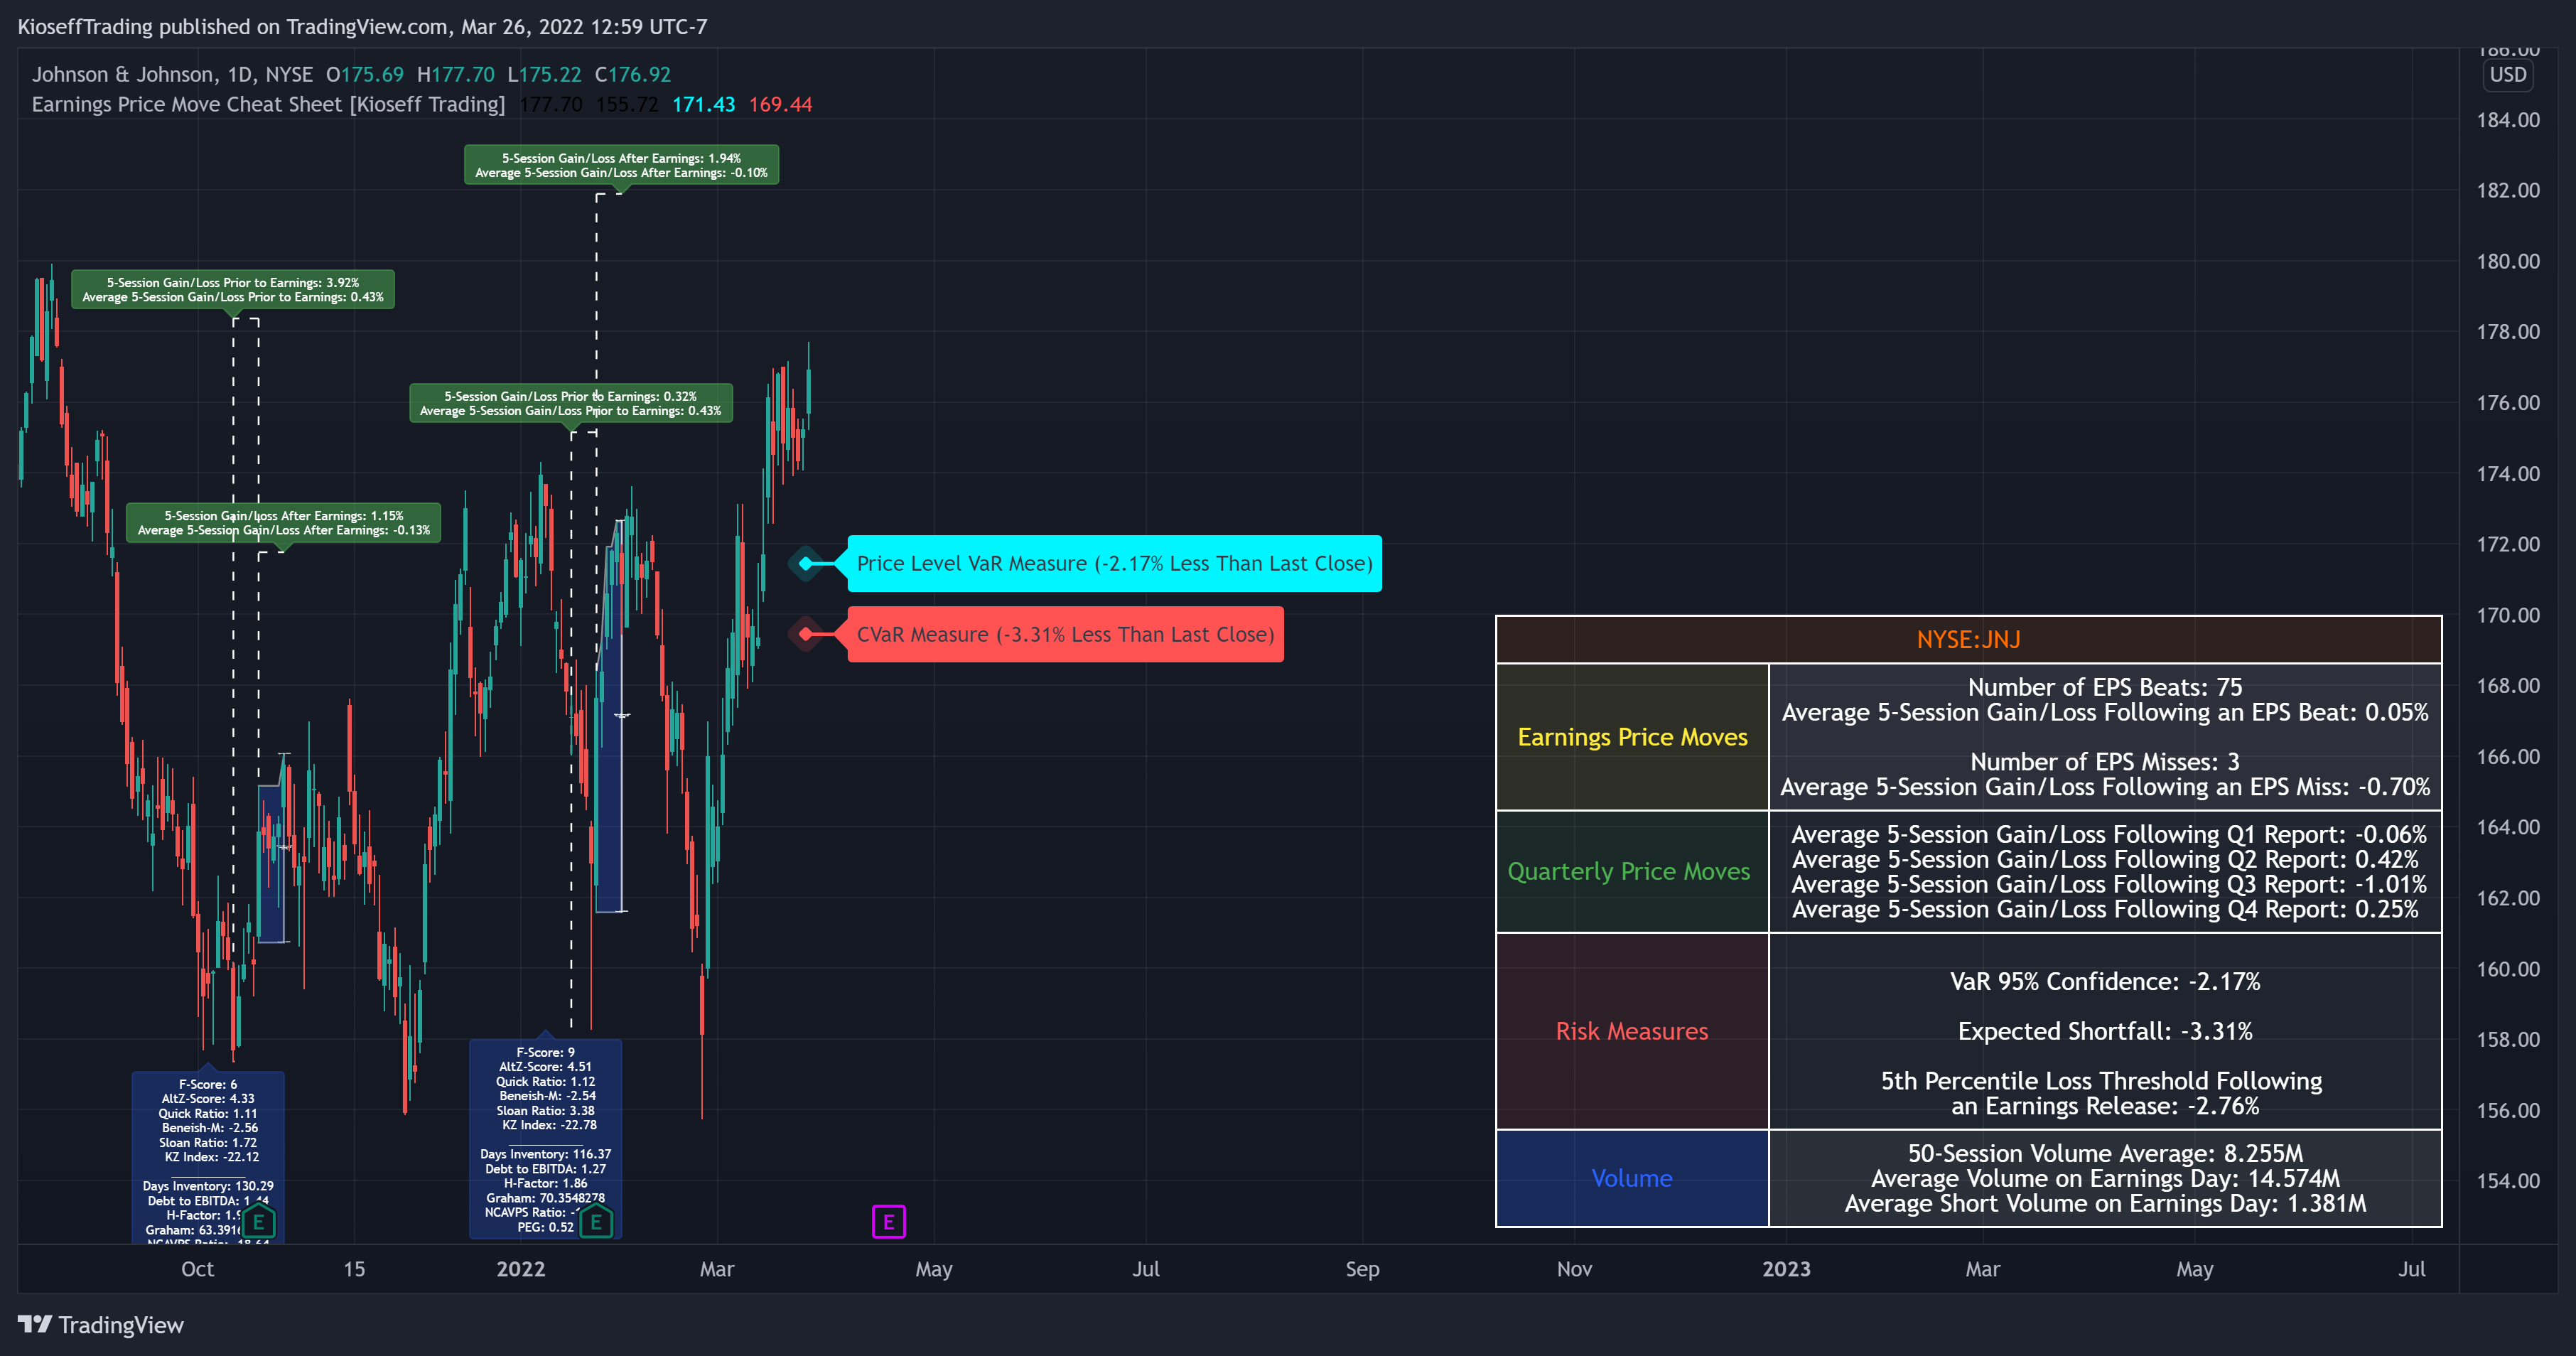The image size is (2576, 1356).
Task: Click the Oct label on time axis
Action: pyautogui.click(x=197, y=1269)
